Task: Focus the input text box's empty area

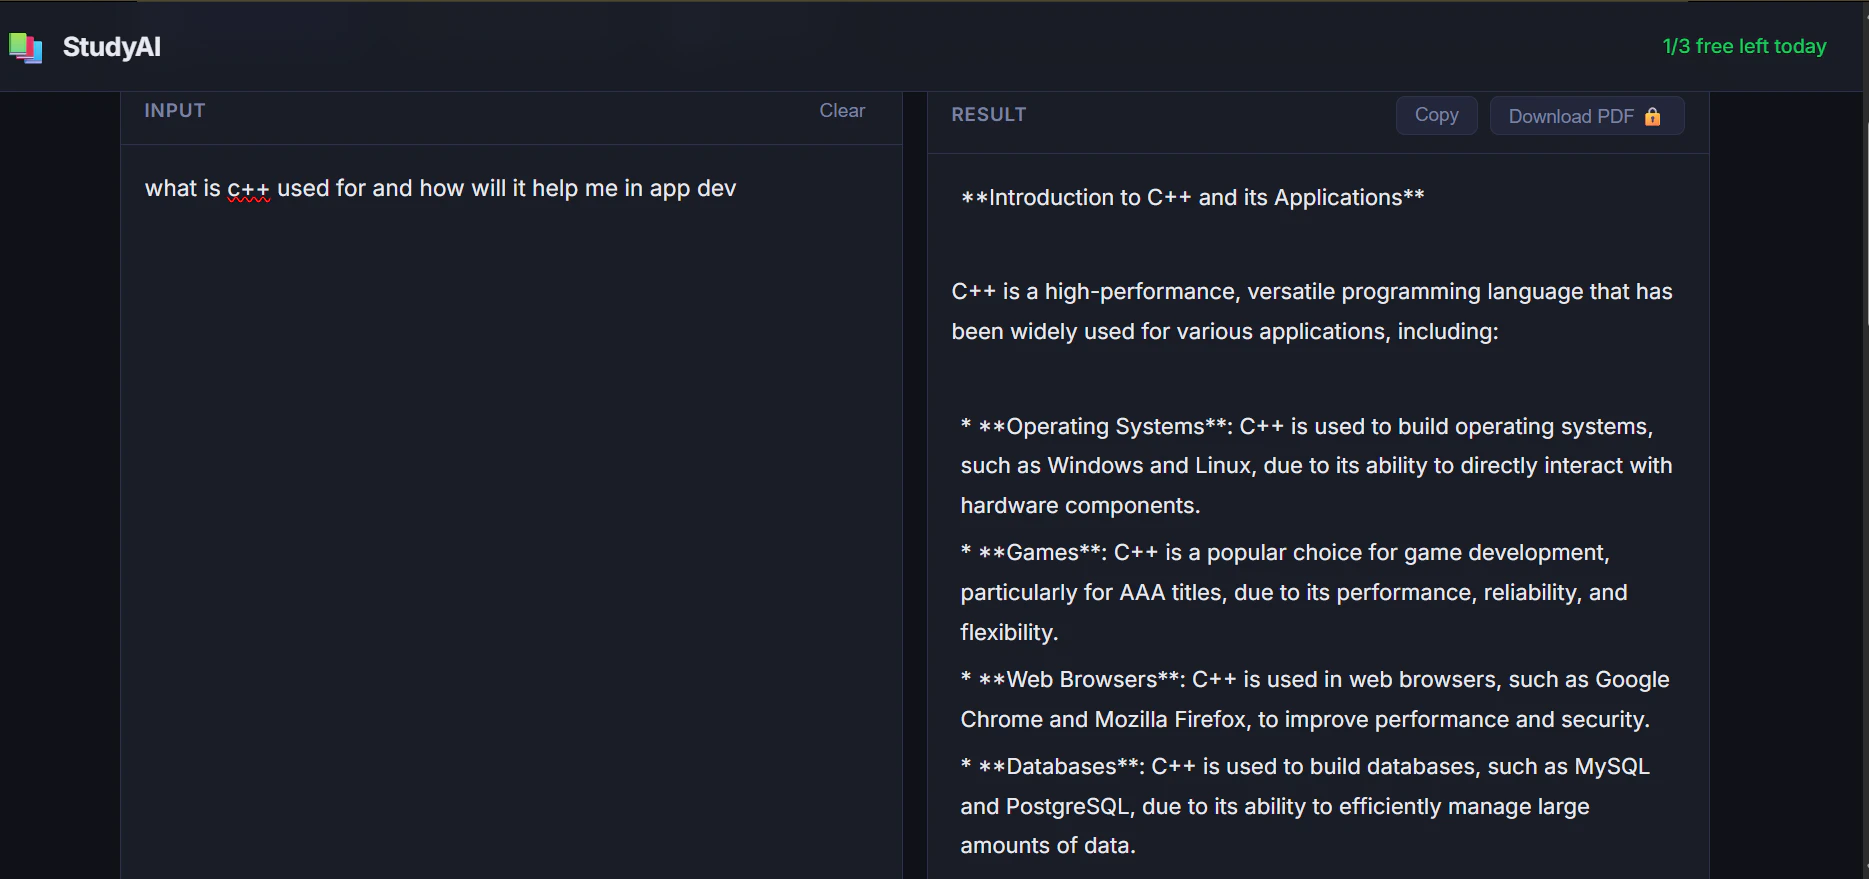Action: (510, 500)
